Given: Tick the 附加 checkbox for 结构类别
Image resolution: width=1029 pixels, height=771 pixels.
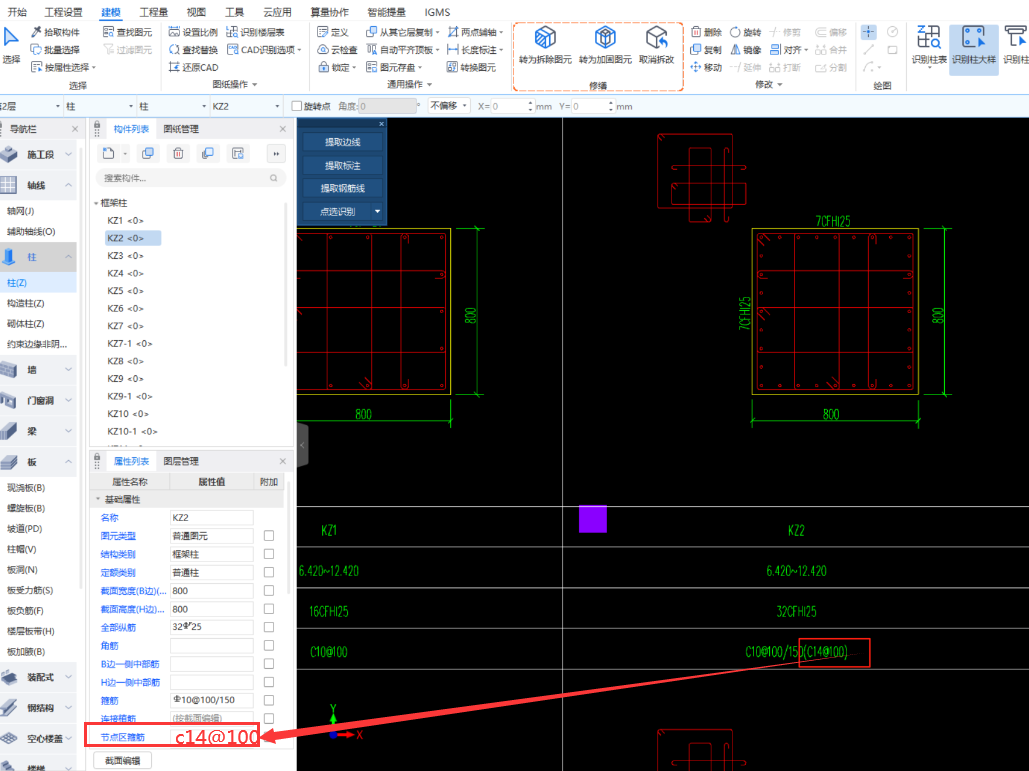Looking at the screenshot, I should [x=269, y=554].
